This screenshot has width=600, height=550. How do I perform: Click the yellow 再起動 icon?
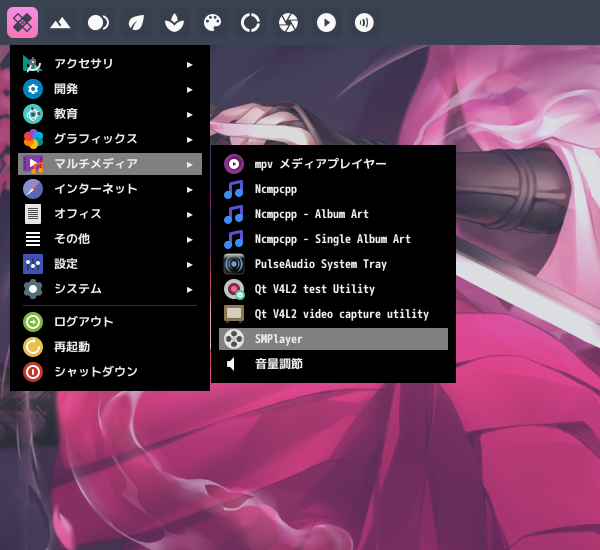(x=33, y=347)
